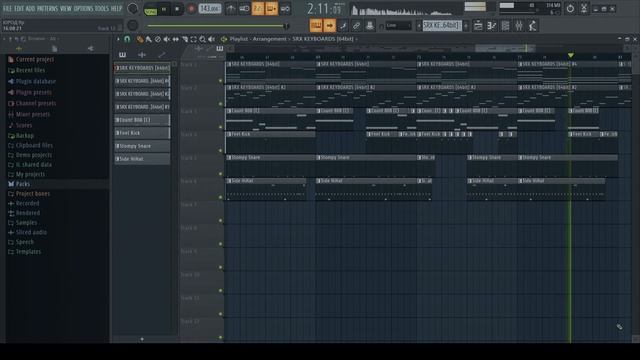The image size is (640, 360).
Task: Expand Samples folder in browser
Action: pyautogui.click(x=22, y=223)
